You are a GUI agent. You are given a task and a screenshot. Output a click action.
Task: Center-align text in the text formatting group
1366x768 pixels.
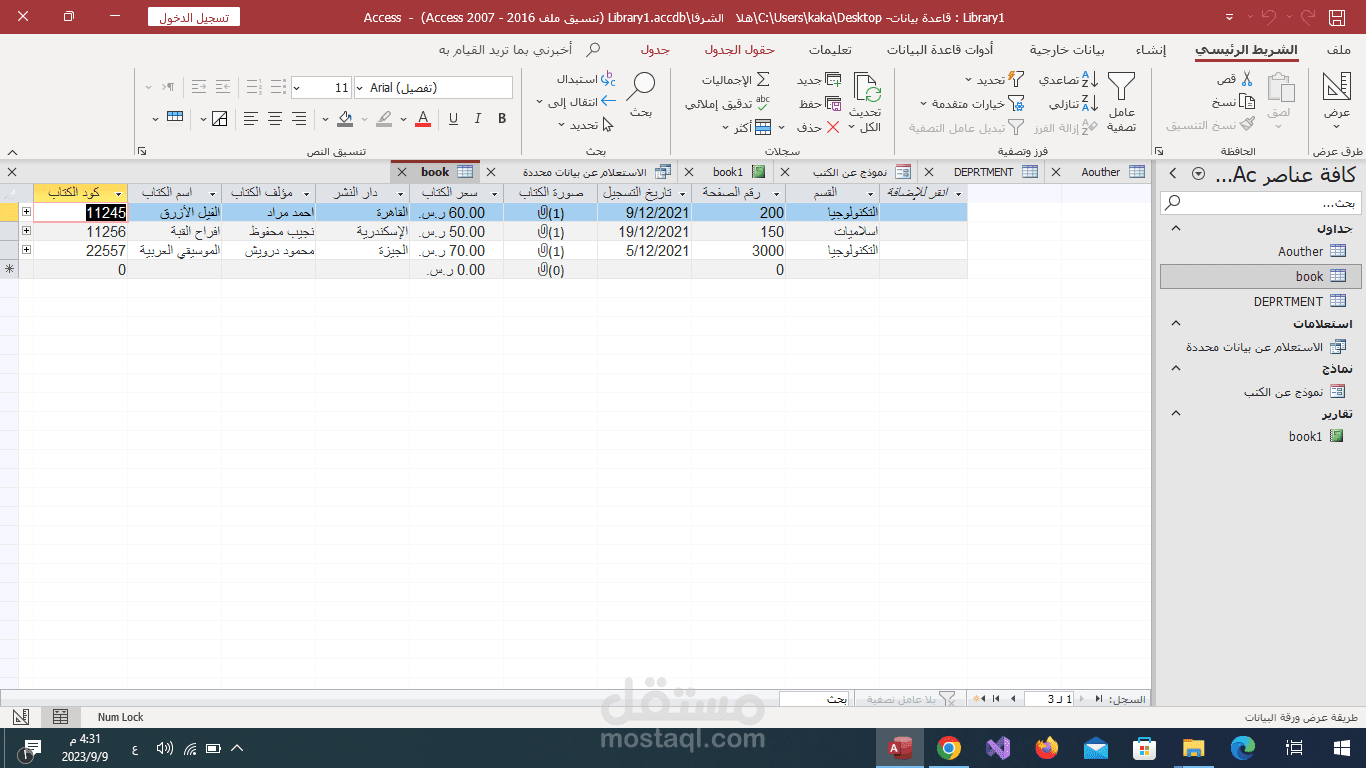click(275, 119)
